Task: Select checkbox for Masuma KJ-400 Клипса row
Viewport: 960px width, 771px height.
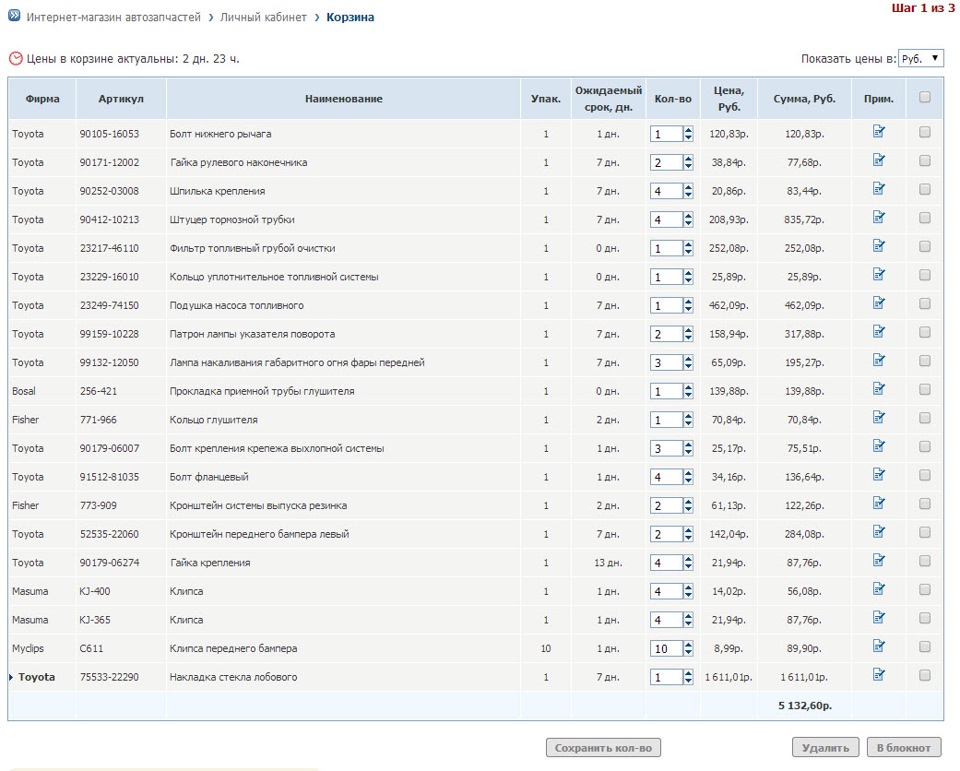Action: coord(925,590)
